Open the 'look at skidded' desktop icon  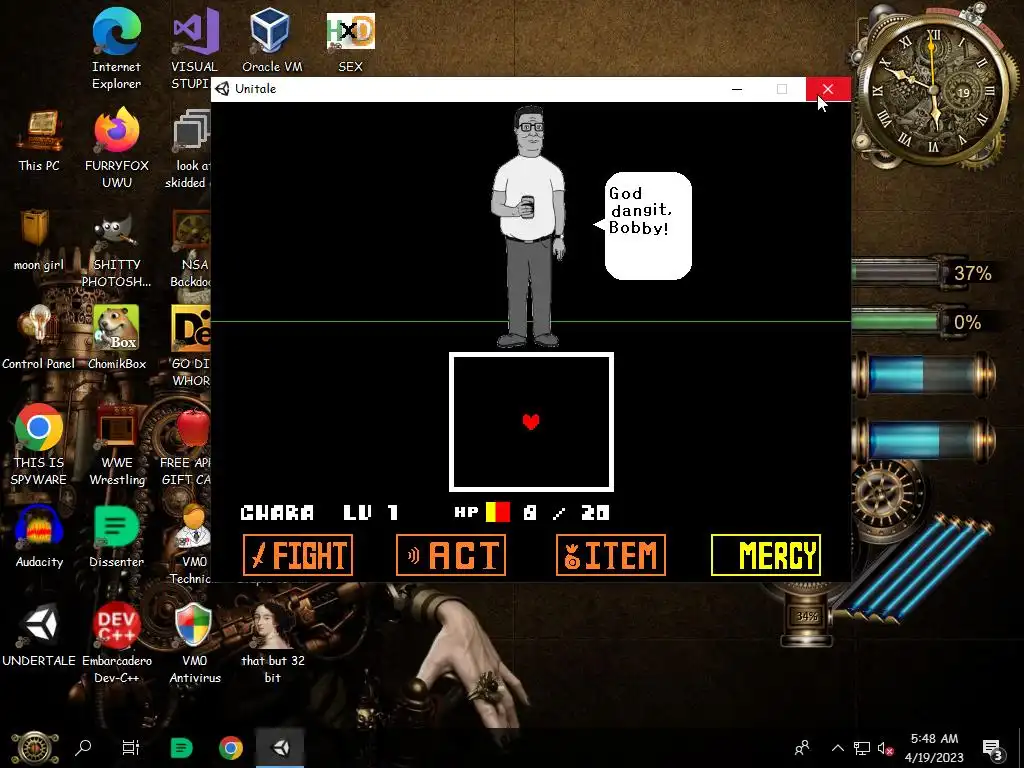coord(188,148)
